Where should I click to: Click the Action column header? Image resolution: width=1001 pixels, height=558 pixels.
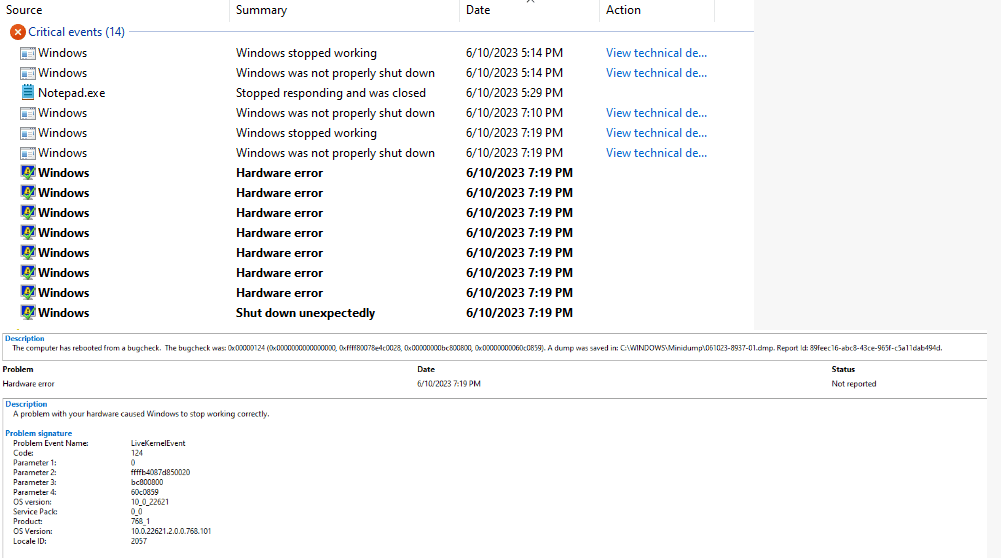(623, 10)
